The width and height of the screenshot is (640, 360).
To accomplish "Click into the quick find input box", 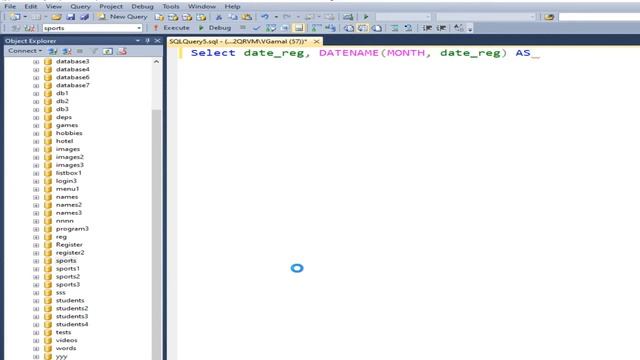I will [599, 17].
